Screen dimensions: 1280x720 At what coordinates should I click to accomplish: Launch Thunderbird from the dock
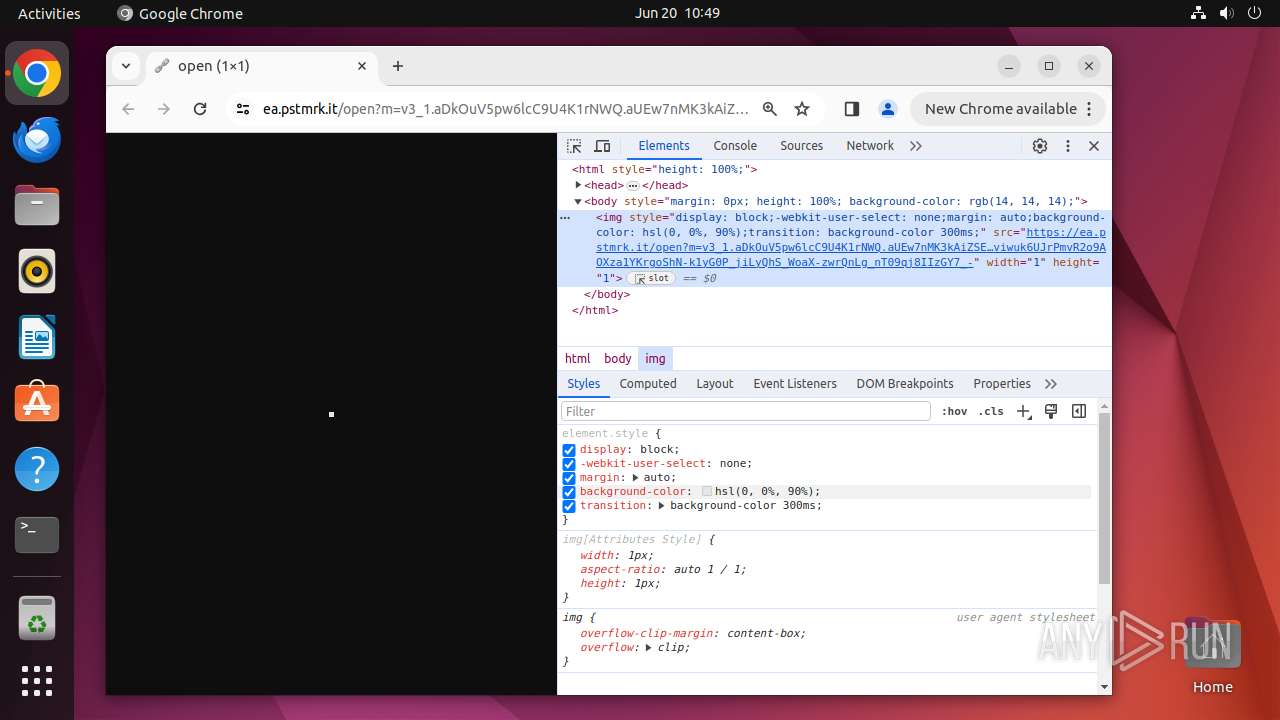pos(37,140)
